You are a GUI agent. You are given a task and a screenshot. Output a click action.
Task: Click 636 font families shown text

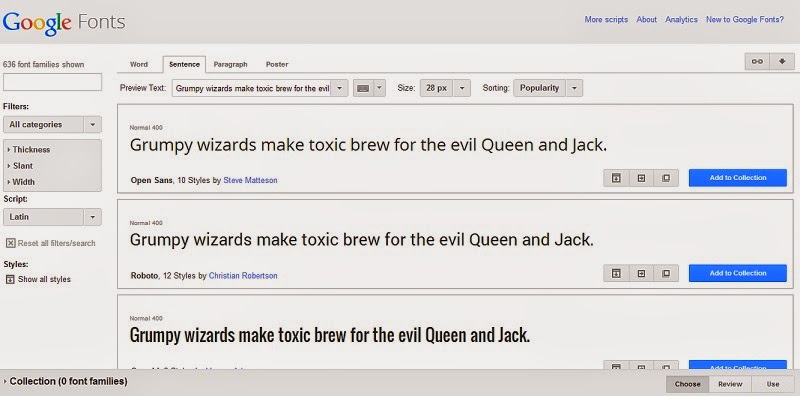[43, 64]
